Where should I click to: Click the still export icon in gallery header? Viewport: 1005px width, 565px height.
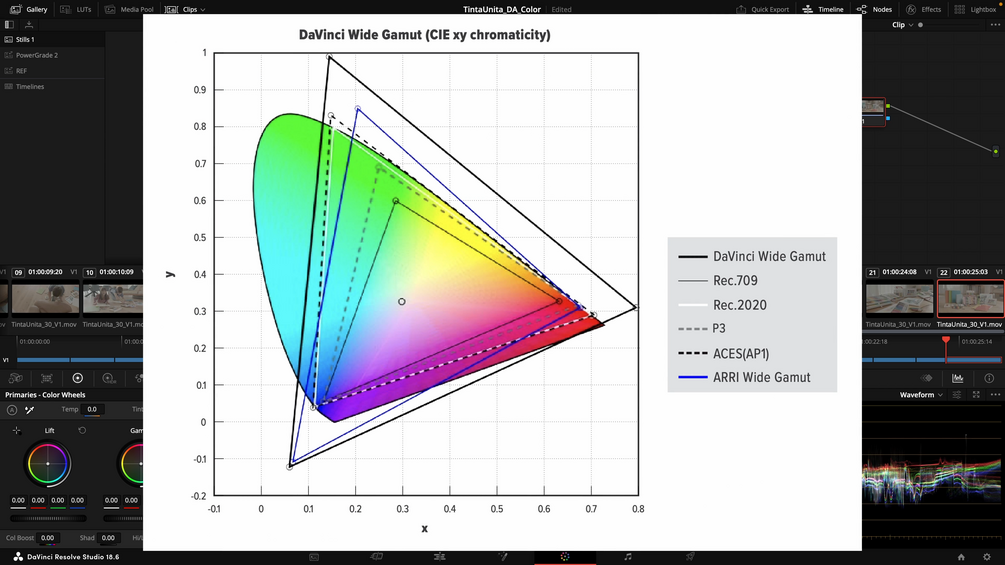pyautogui.click(x=29, y=24)
